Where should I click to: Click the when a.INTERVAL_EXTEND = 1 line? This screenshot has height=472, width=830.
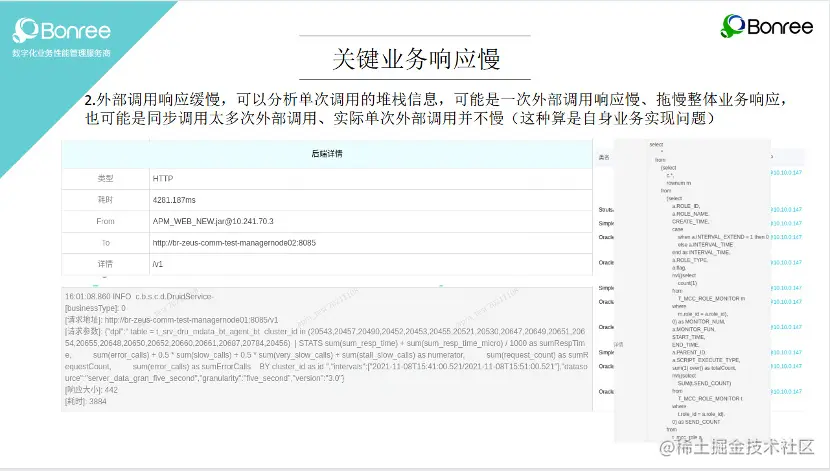[723, 237]
